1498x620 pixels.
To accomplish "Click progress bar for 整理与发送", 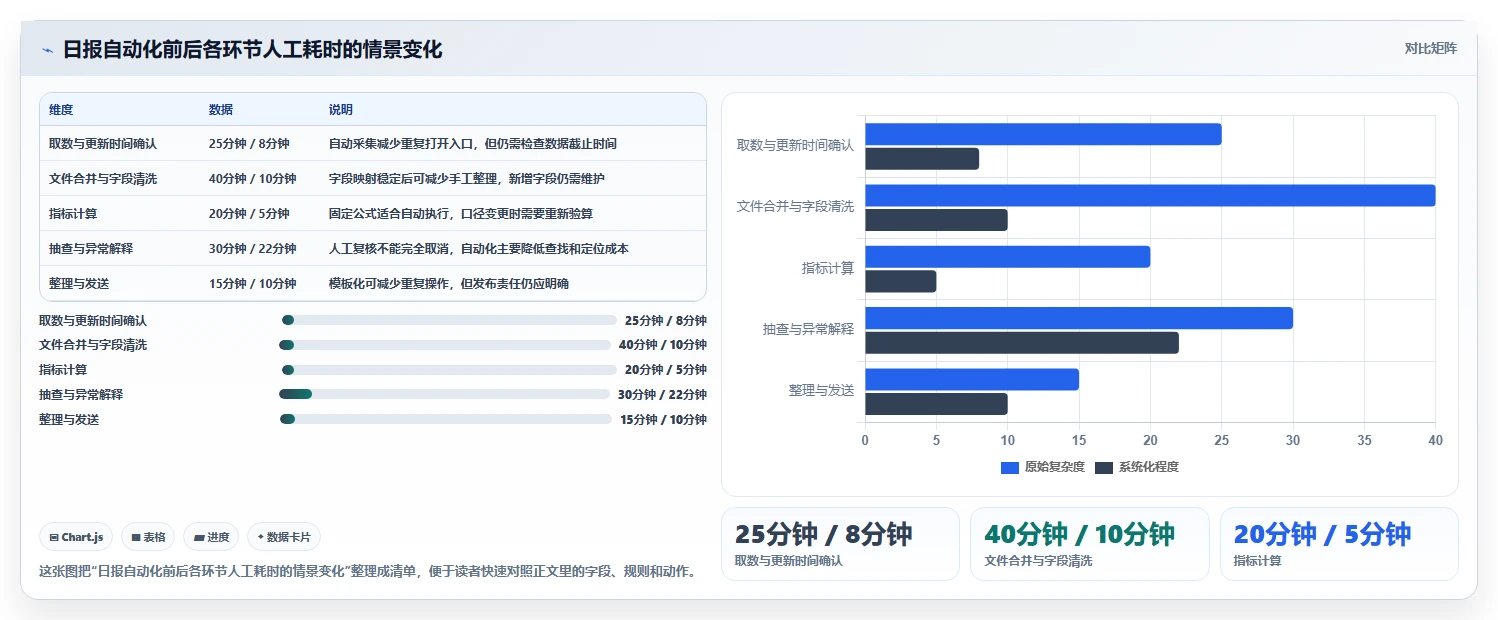I will [446, 419].
